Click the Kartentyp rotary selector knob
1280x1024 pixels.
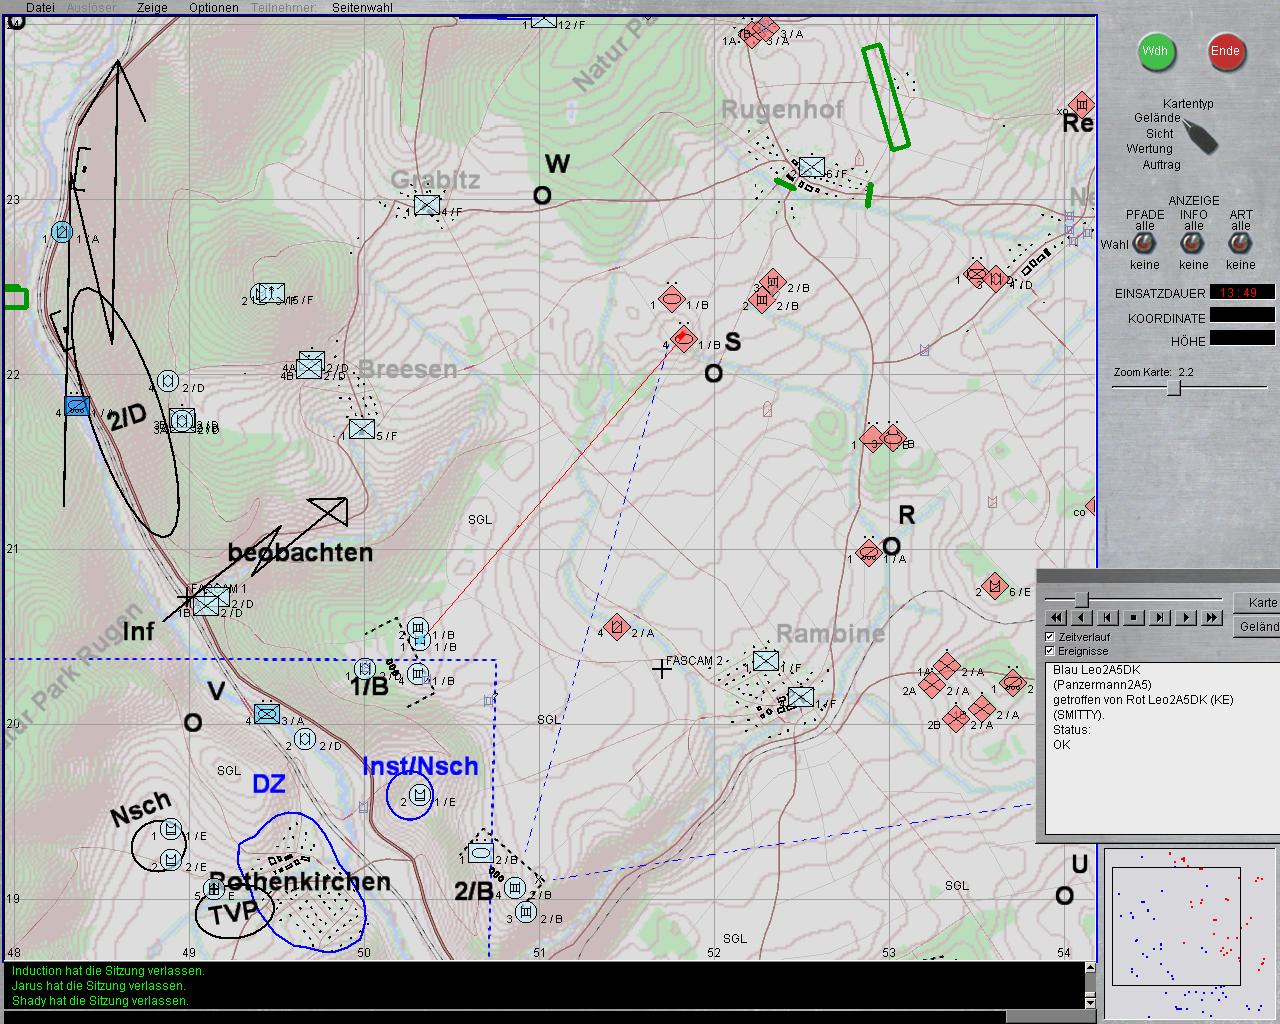point(1199,136)
